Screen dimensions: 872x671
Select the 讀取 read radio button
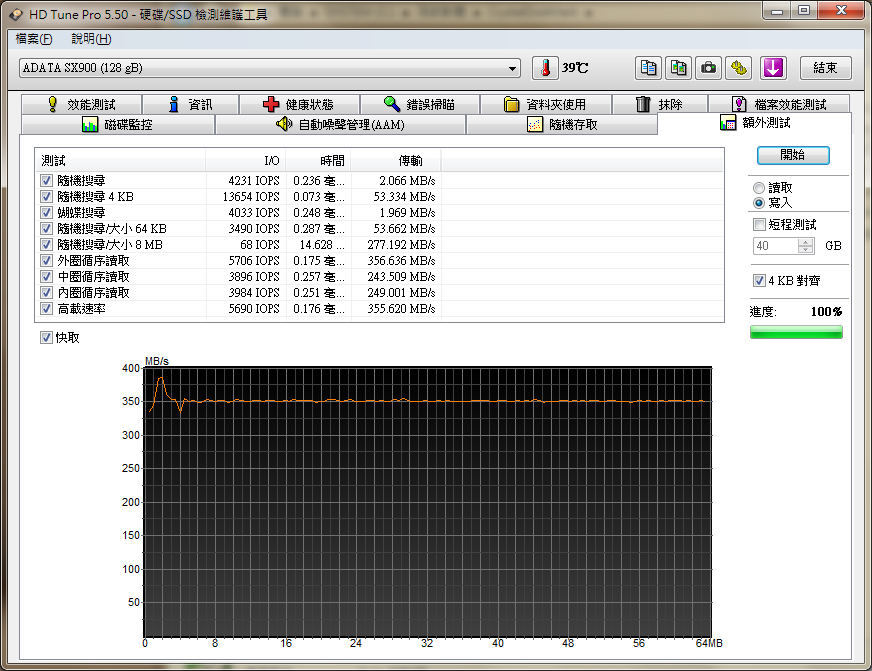pyautogui.click(x=759, y=188)
